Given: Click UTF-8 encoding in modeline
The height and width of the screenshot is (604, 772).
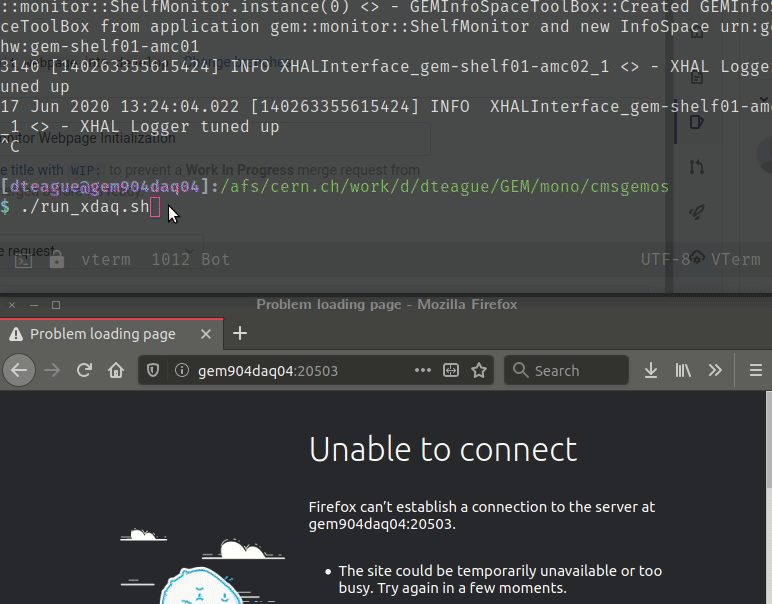Looking at the screenshot, I should point(665,259).
